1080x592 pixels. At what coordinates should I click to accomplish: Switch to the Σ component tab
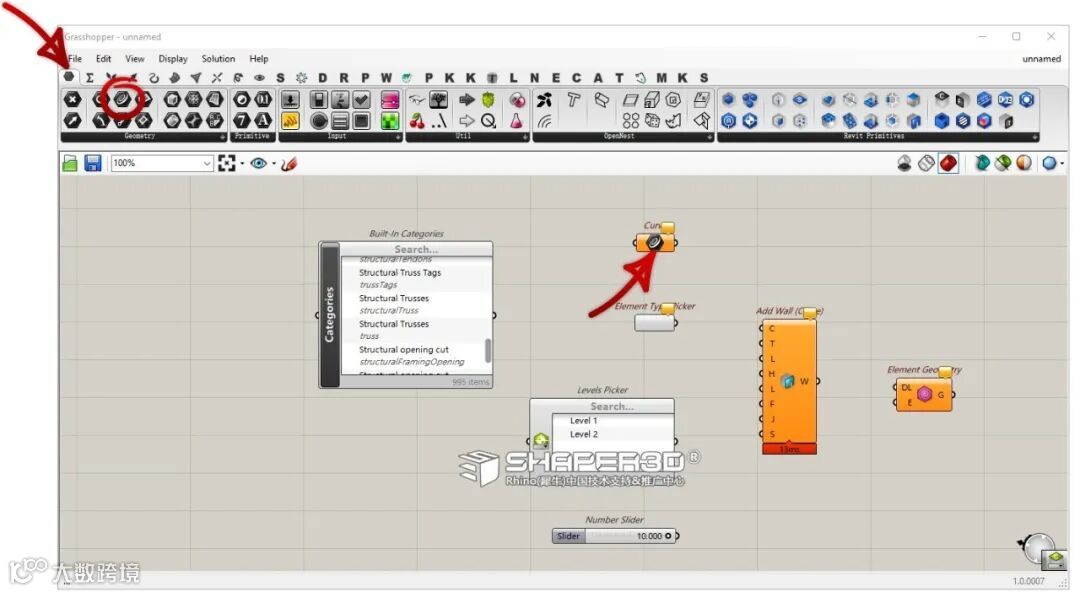(x=90, y=78)
